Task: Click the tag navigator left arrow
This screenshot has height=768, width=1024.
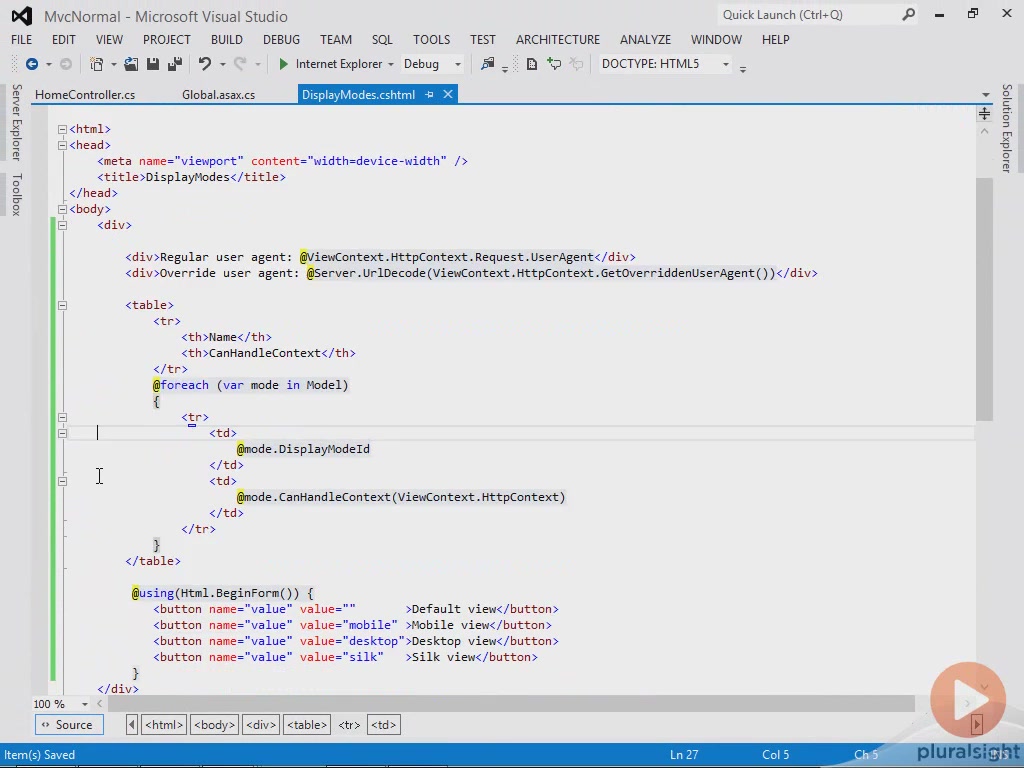Action: pos(132,725)
